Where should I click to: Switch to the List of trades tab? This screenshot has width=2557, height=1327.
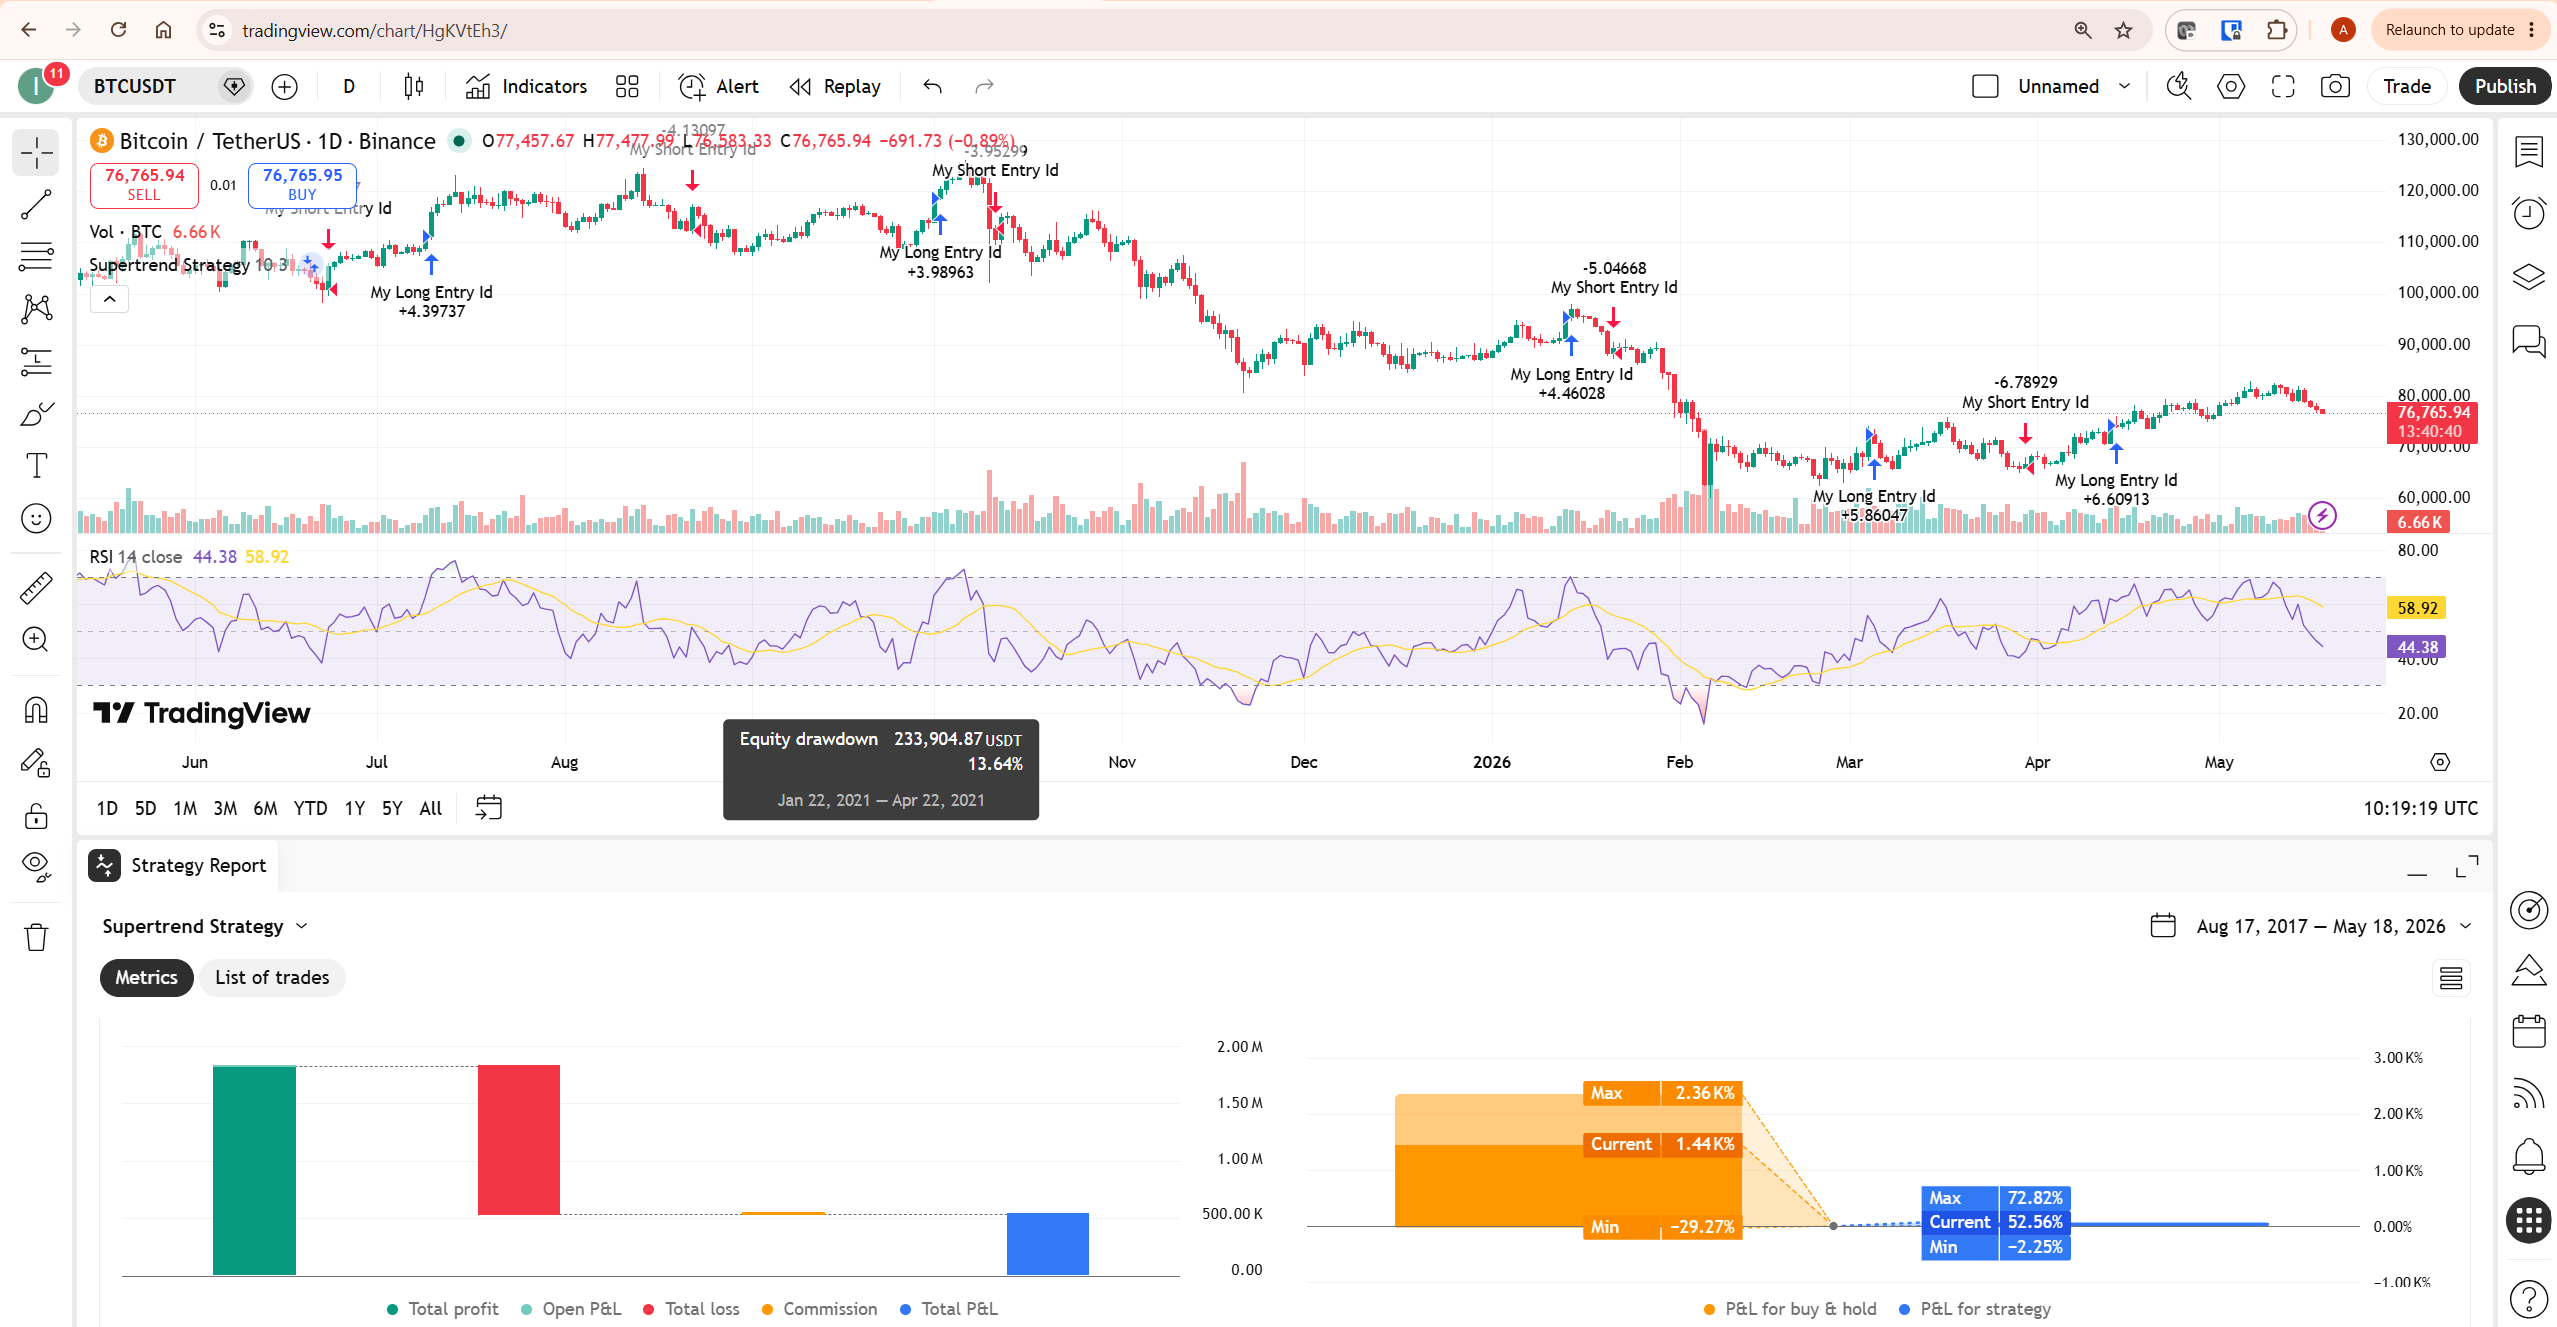pos(272,978)
